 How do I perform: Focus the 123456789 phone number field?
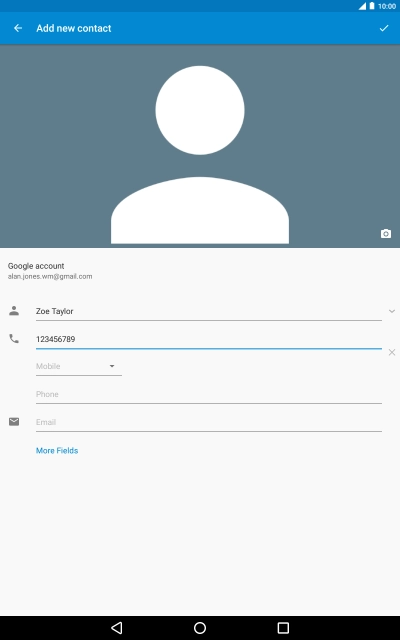(209, 340)
